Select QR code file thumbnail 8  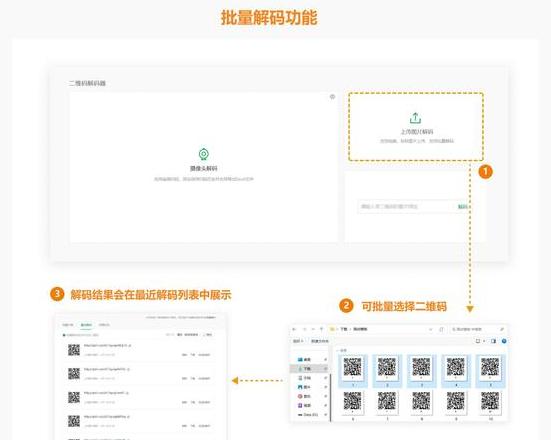pyautogui.click(x=421, y=405)
